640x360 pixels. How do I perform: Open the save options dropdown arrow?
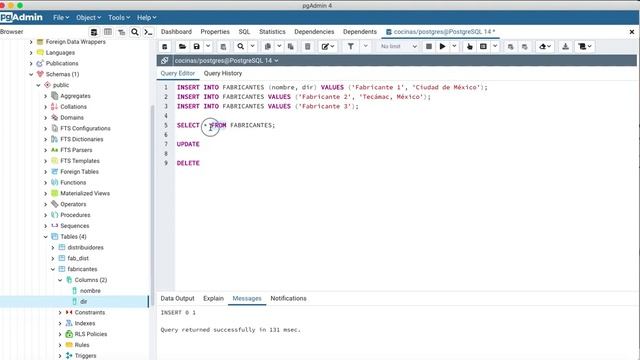pos(208,46)
